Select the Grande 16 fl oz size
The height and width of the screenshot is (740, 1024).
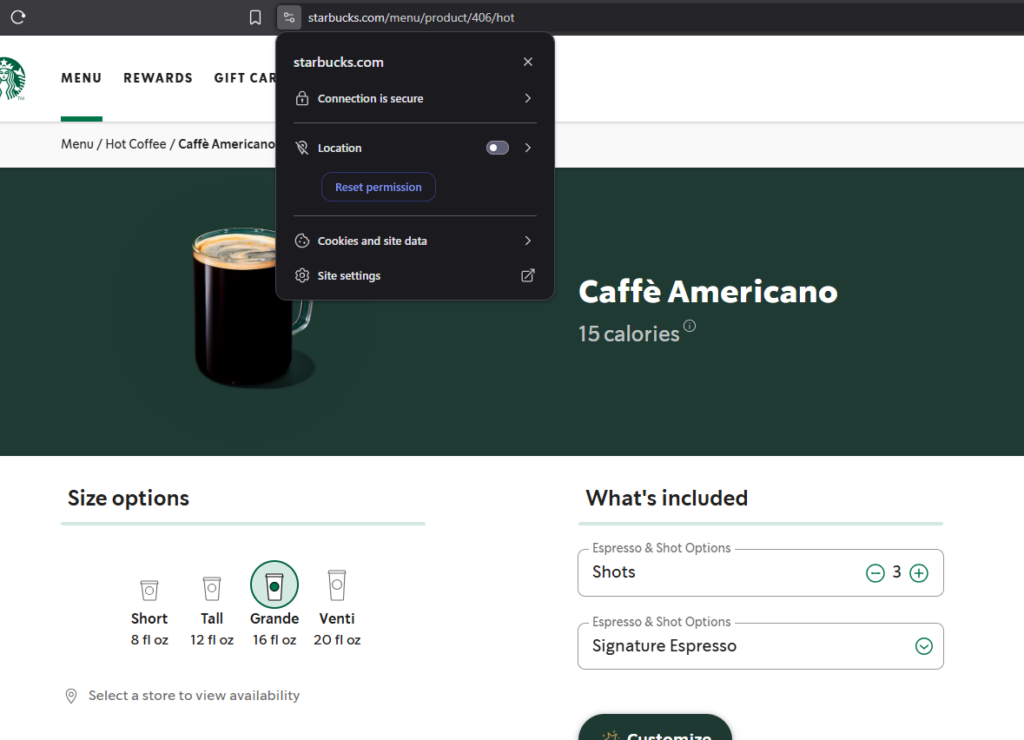[x=274, y=604]
